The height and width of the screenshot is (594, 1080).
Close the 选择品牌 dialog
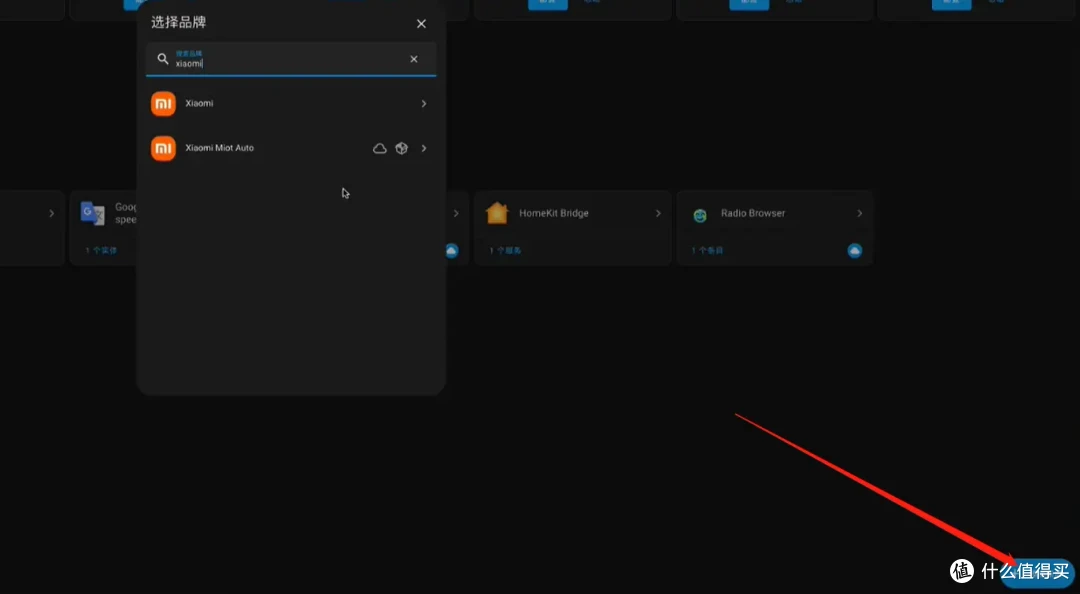pyautogui.click(x=422, y=23)
